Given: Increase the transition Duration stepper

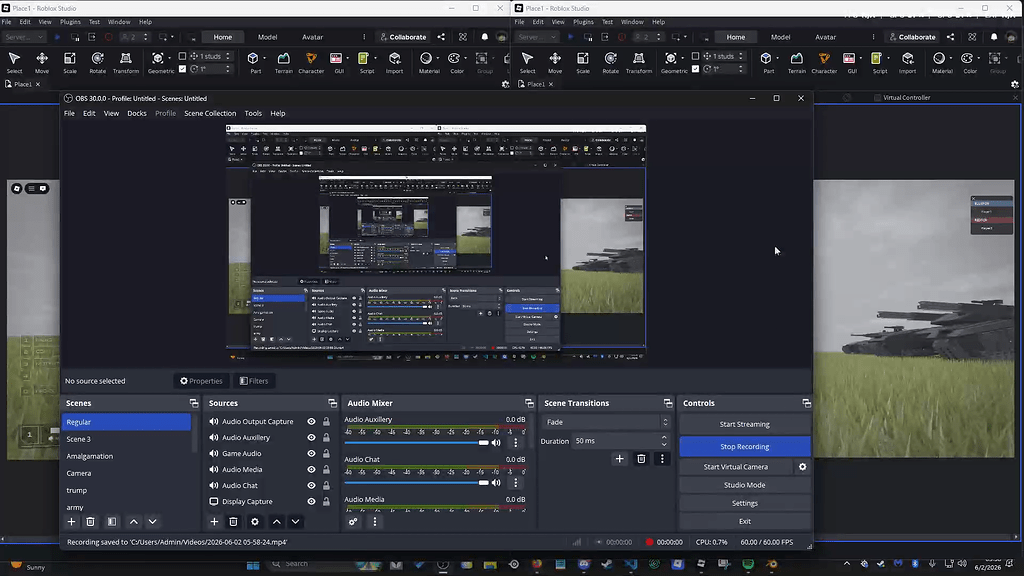Looking at the screenshot, I should tap(664, 438).
